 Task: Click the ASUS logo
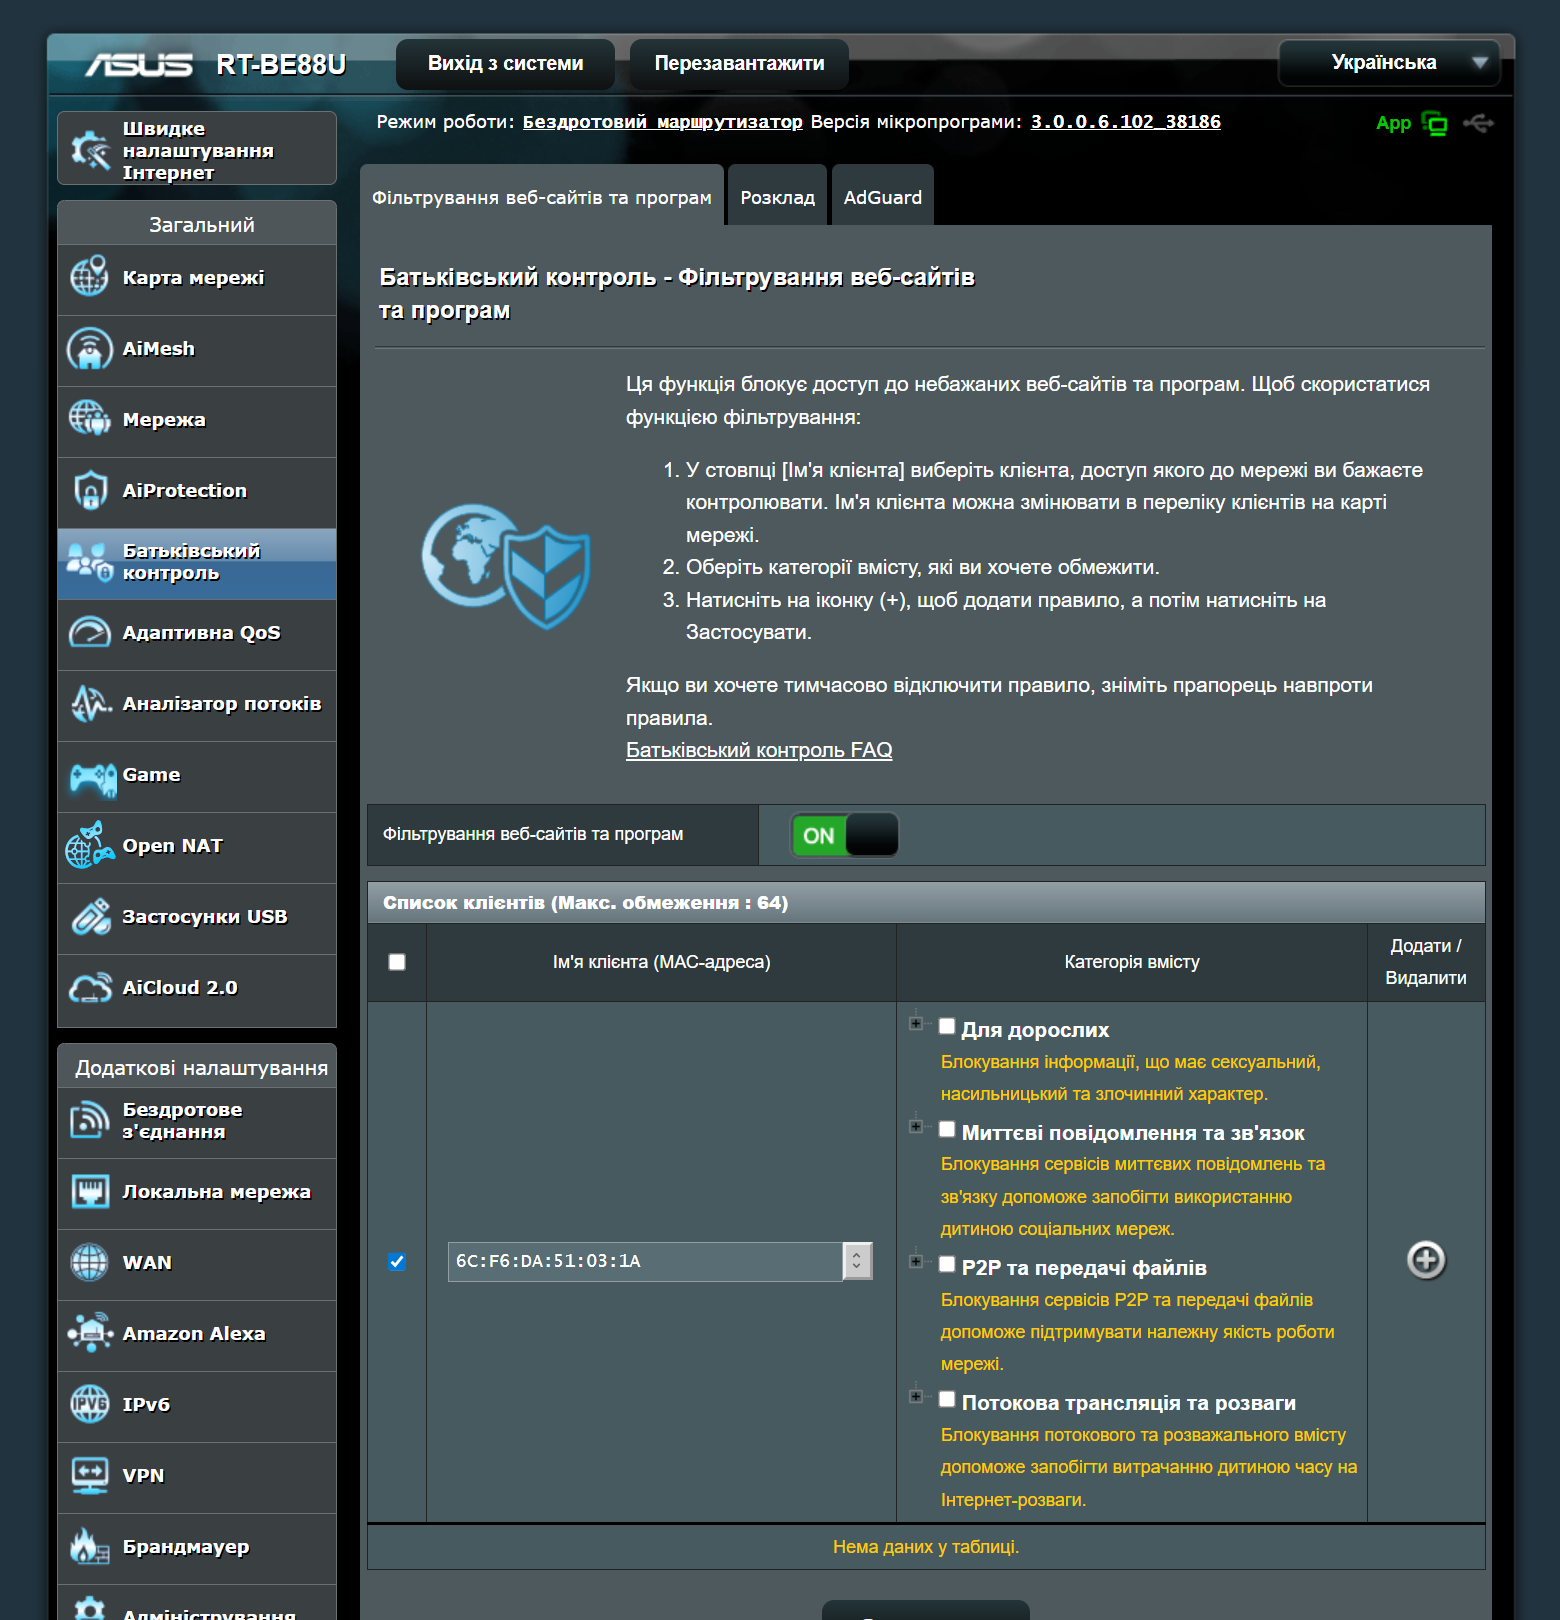click(x=138, y=65)
